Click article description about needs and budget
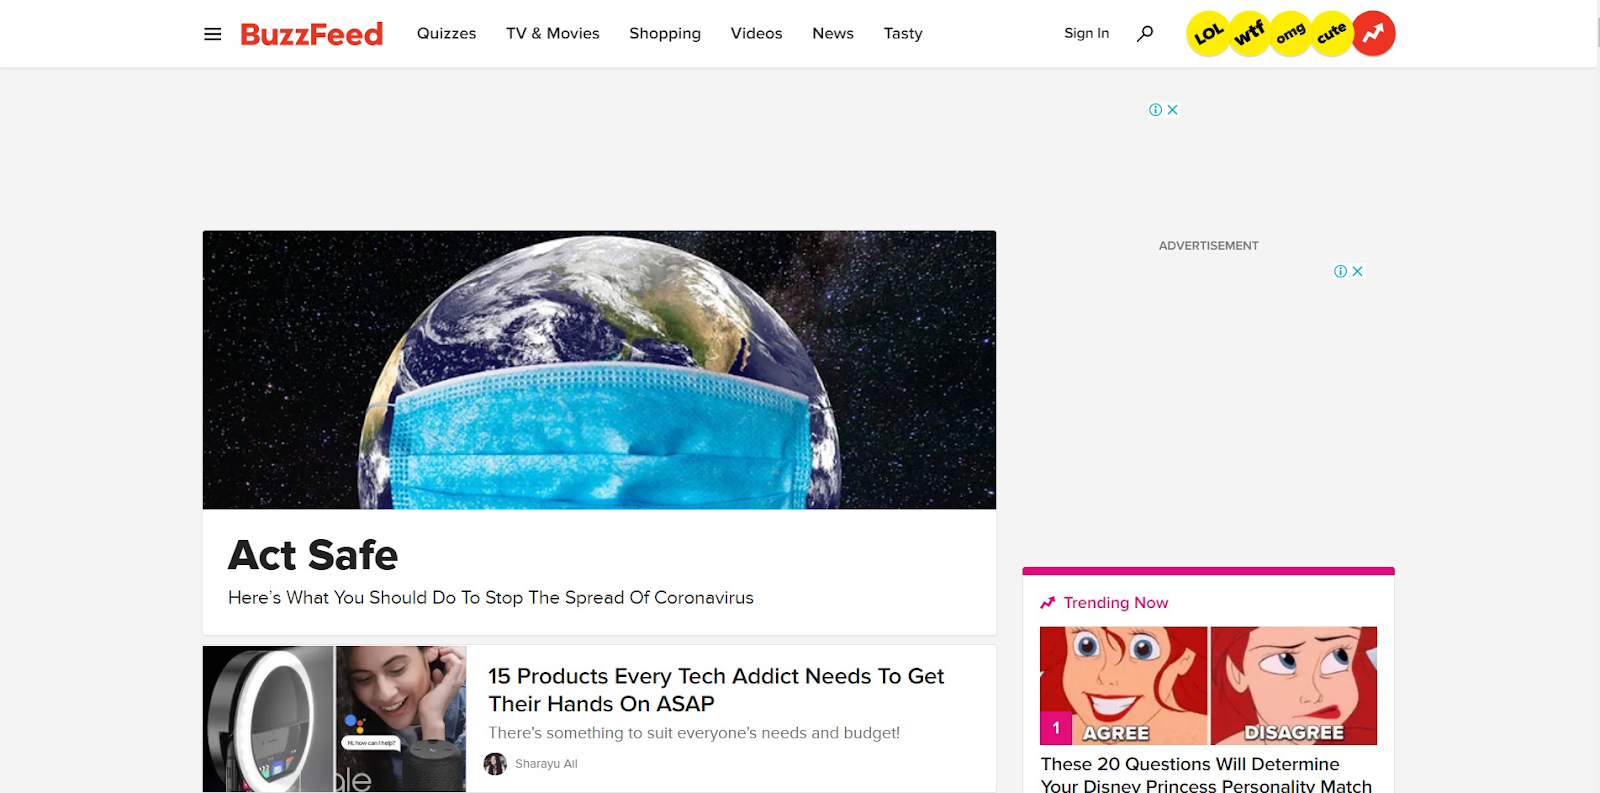1600x793 pixels. 694,733
